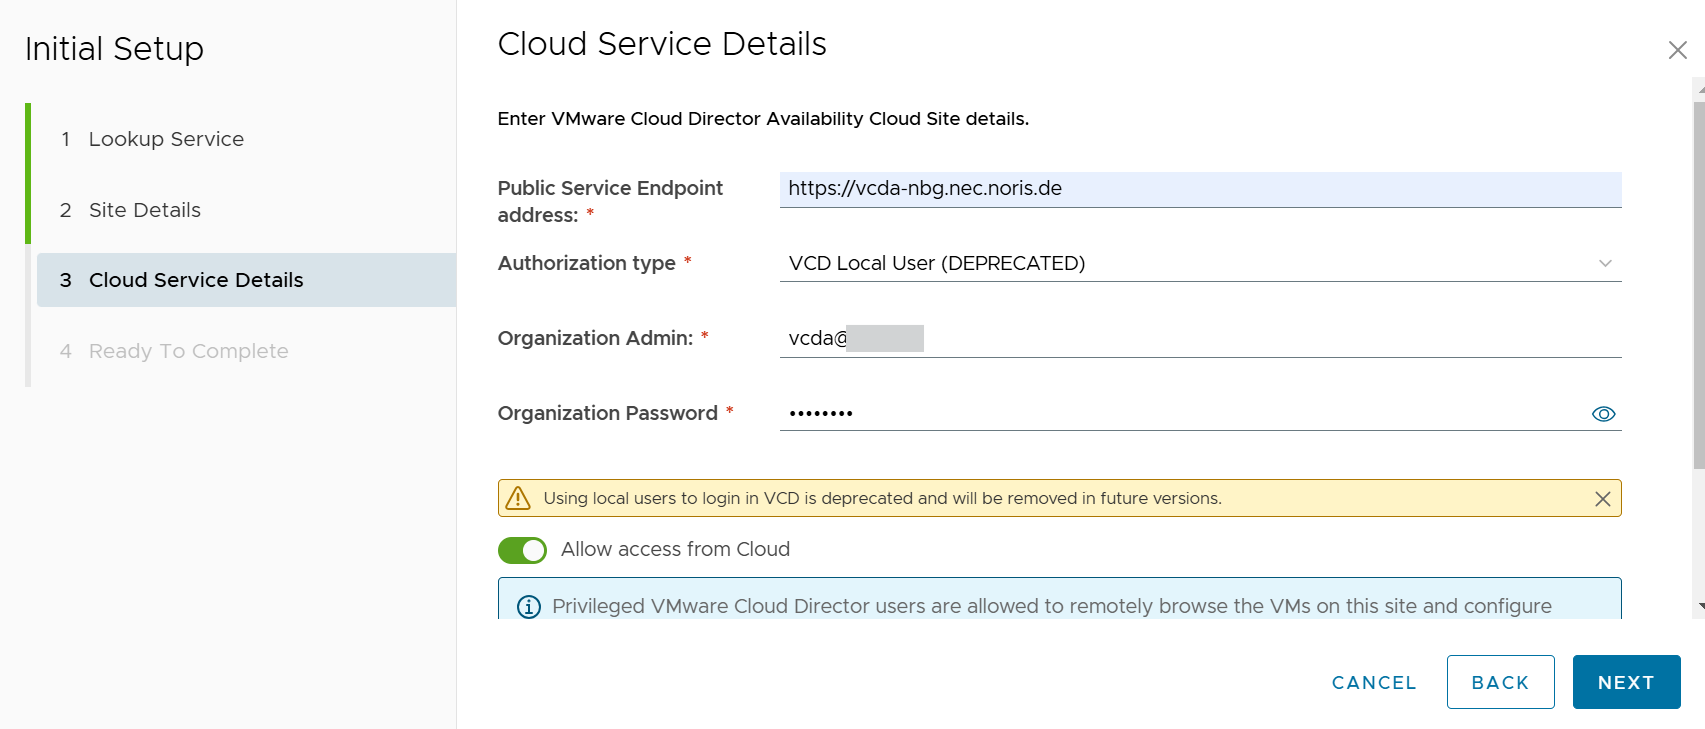Click the 'Privileged VMware Cloud Director users' info text
This screenshot has width=1705, height=729.
coord(1052,606)
